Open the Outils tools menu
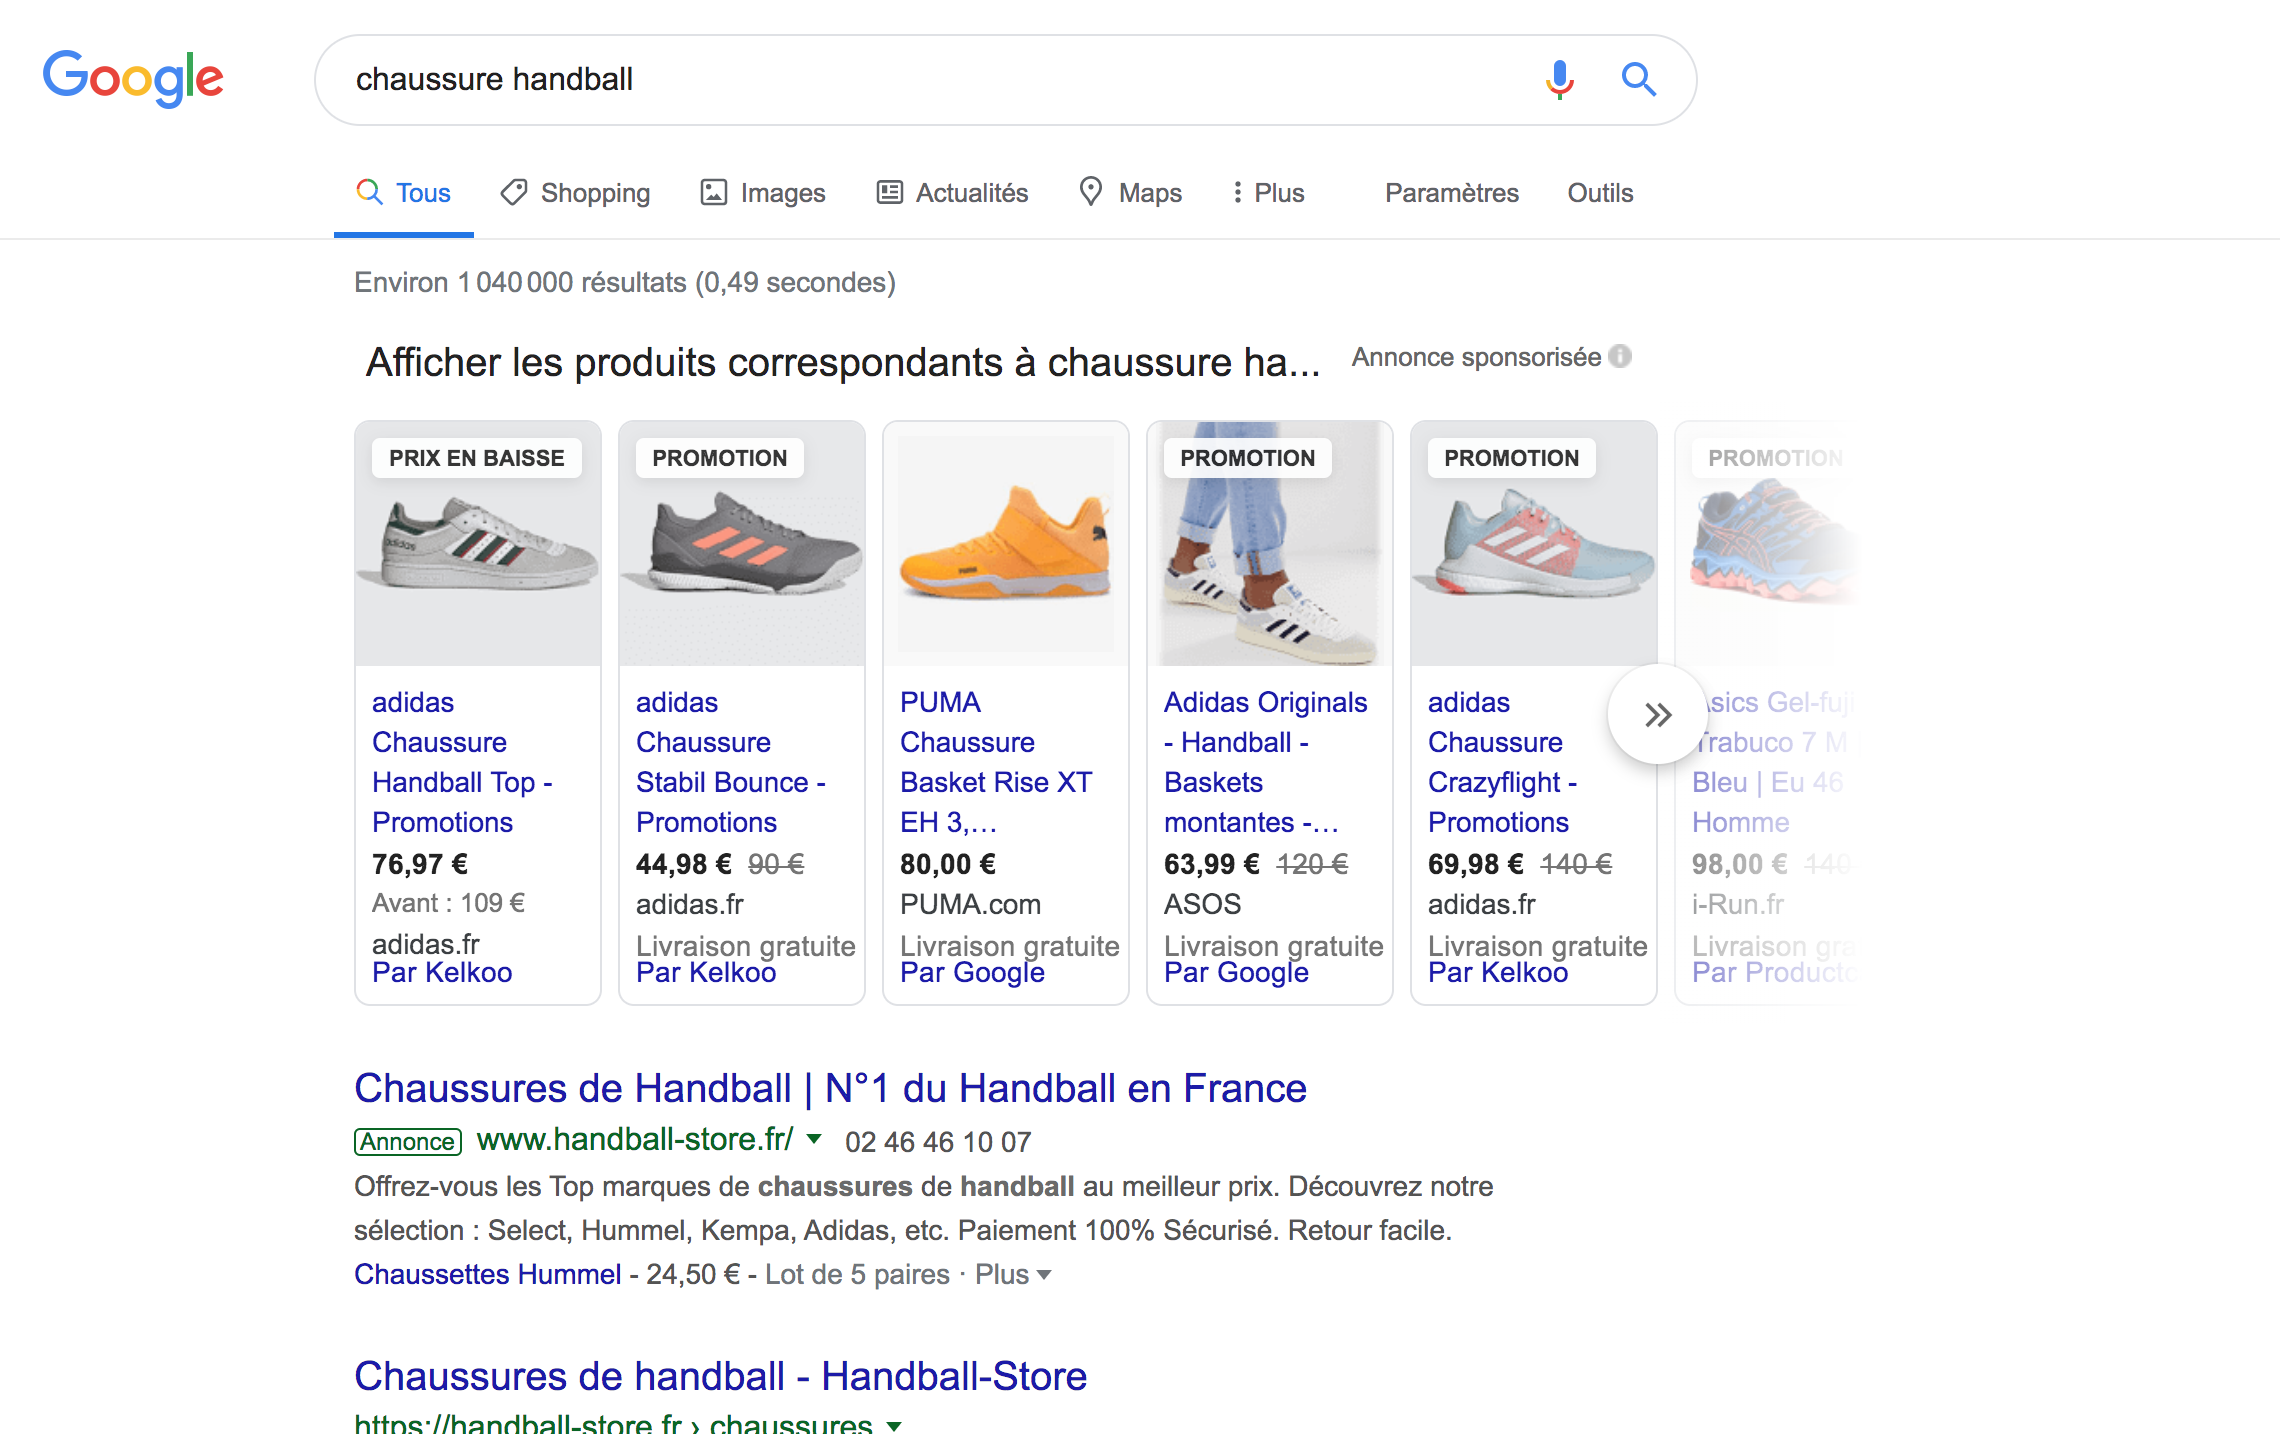 pos(1600,193)
